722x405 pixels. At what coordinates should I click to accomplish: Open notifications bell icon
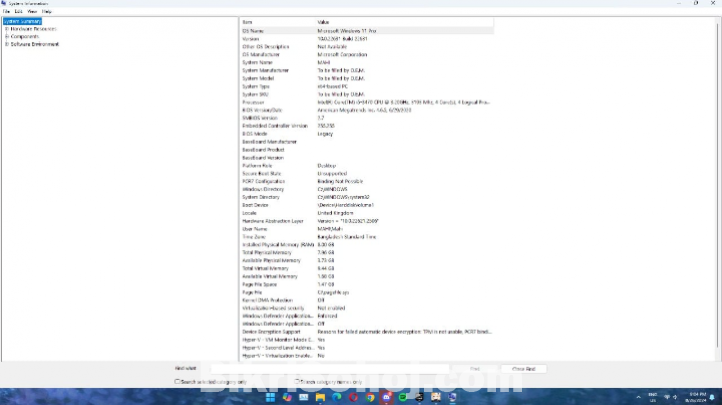pyautogui.click(x=712, y=397)
